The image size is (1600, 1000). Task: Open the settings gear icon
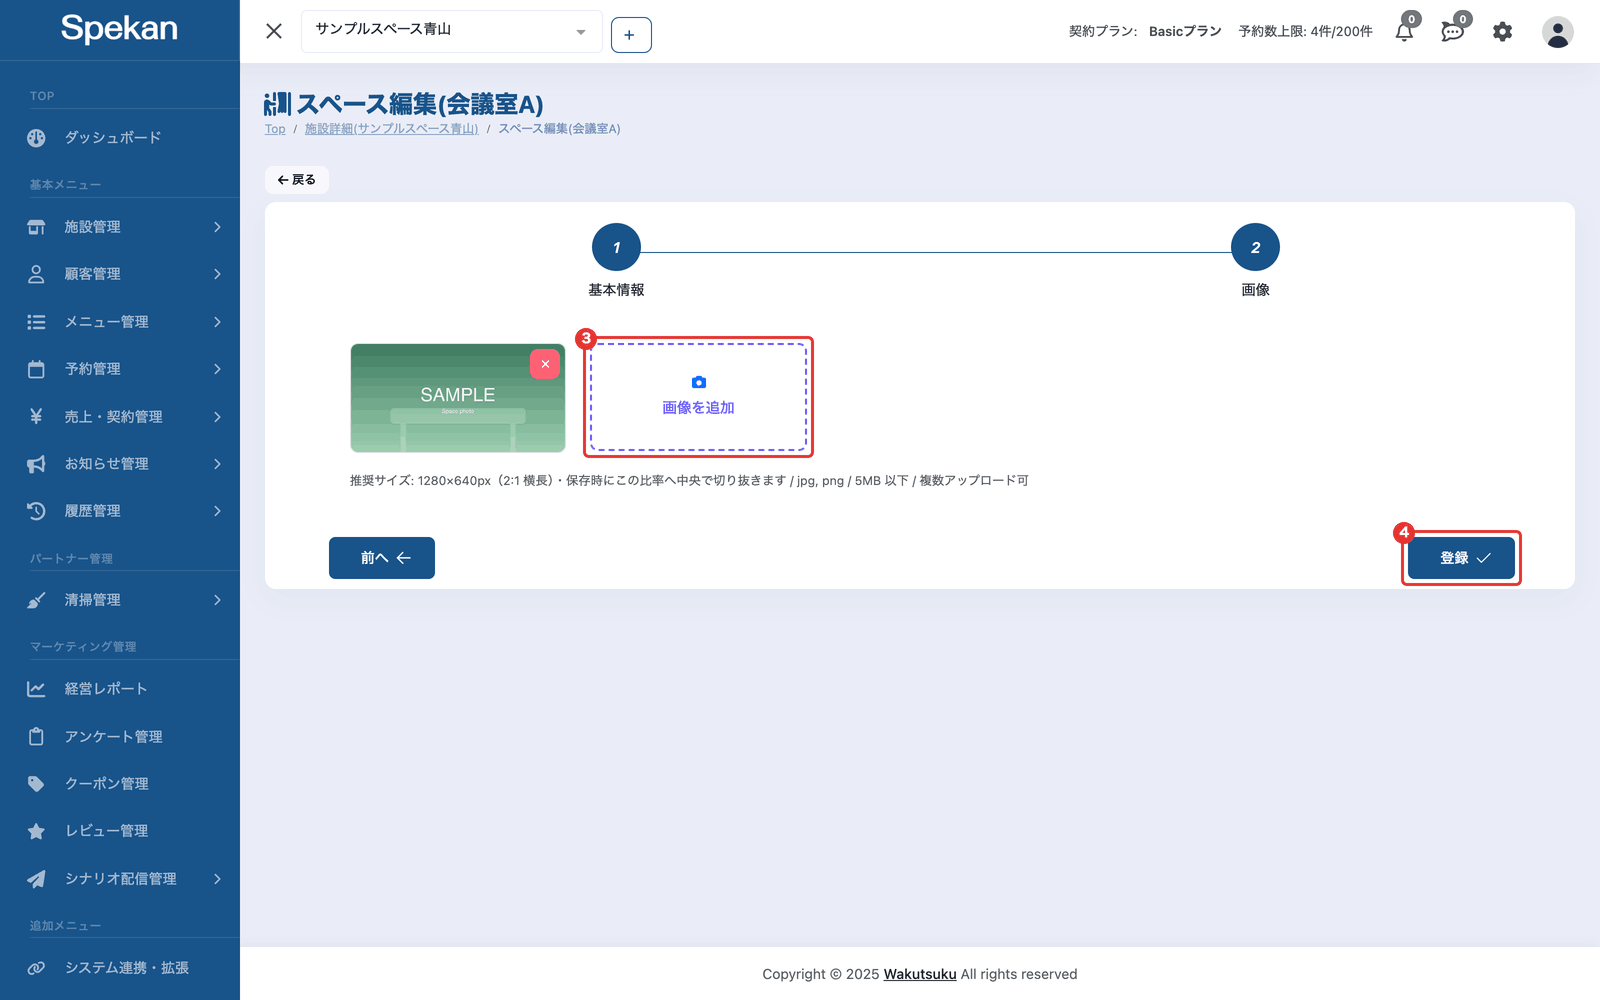click(1502, 32)
